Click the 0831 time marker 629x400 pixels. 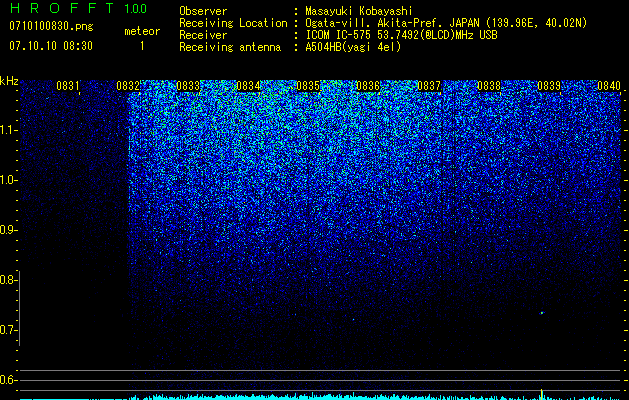[x=68, y=86]
